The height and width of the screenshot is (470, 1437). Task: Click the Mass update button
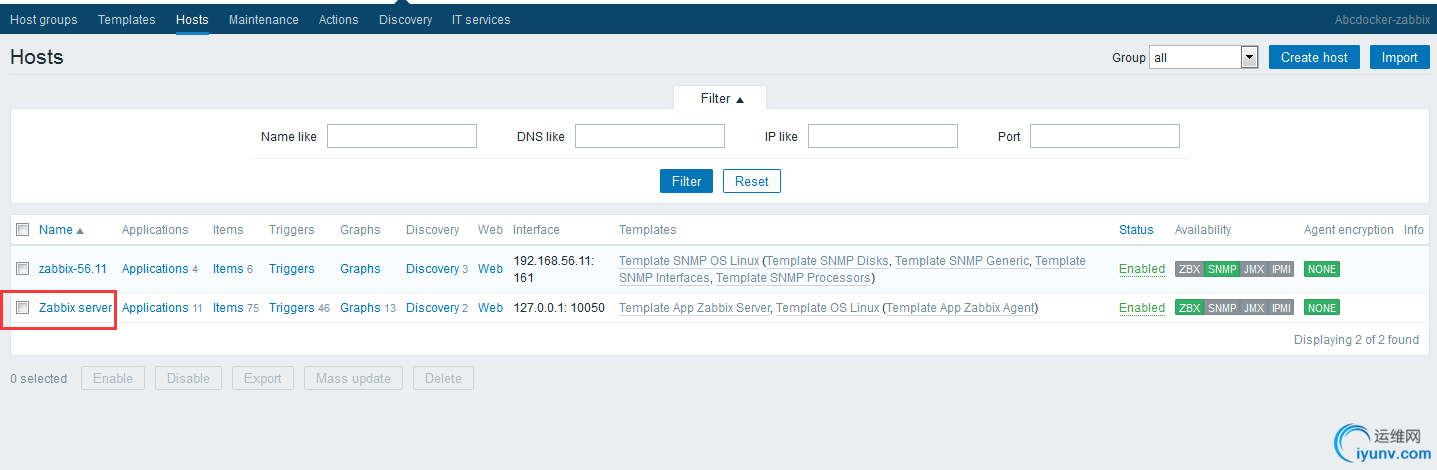point(353,378)
